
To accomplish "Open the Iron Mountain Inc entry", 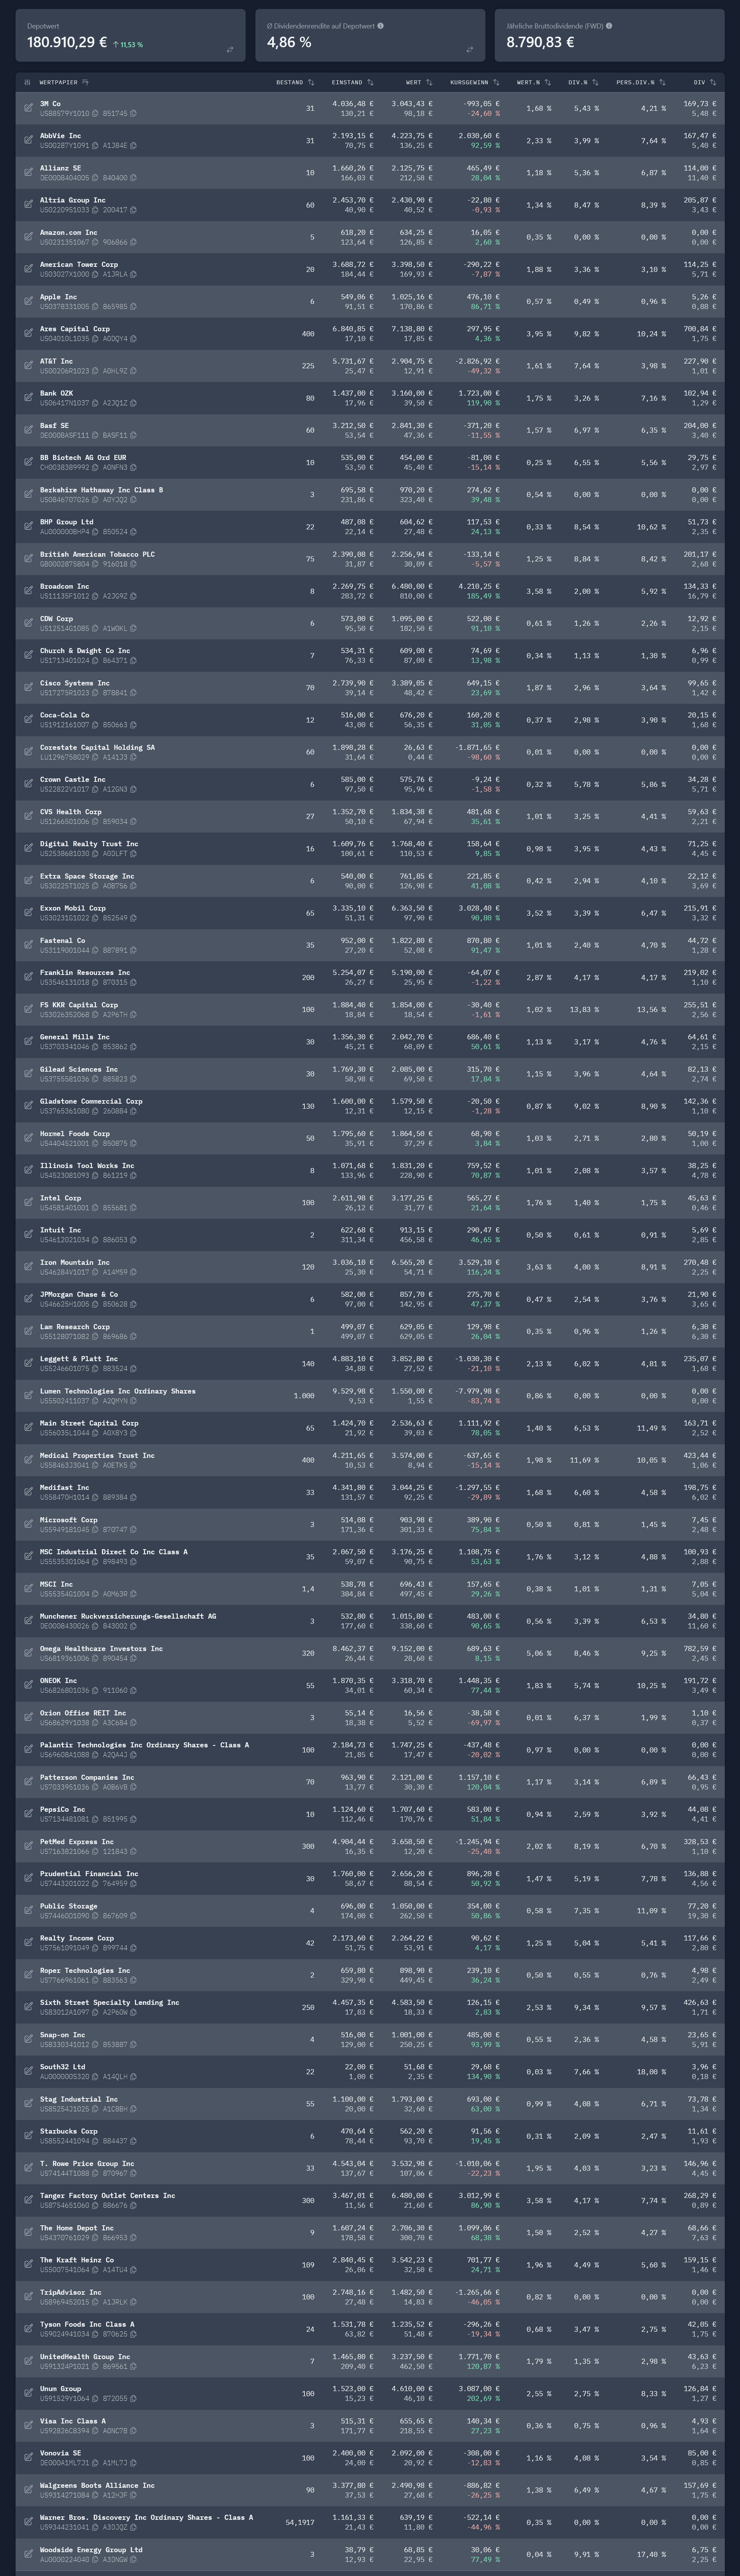I will [x=75, y=1262].
